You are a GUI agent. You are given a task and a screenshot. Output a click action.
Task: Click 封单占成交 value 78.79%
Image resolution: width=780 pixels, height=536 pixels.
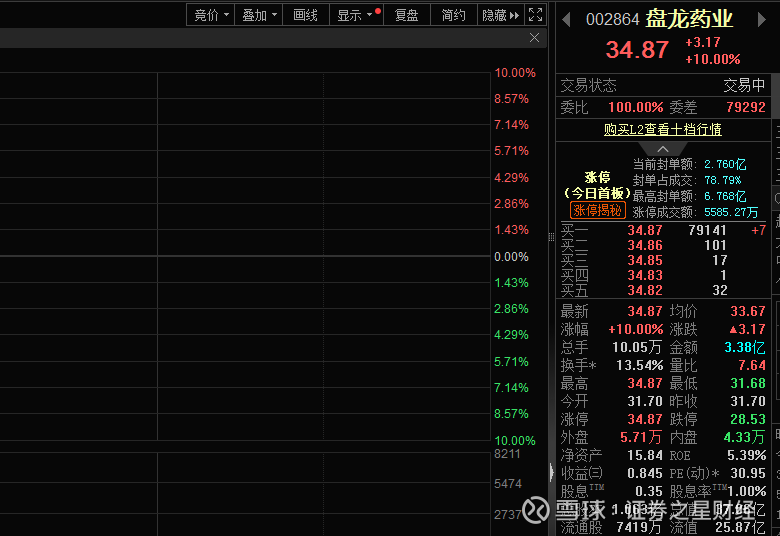coord(722,180)
